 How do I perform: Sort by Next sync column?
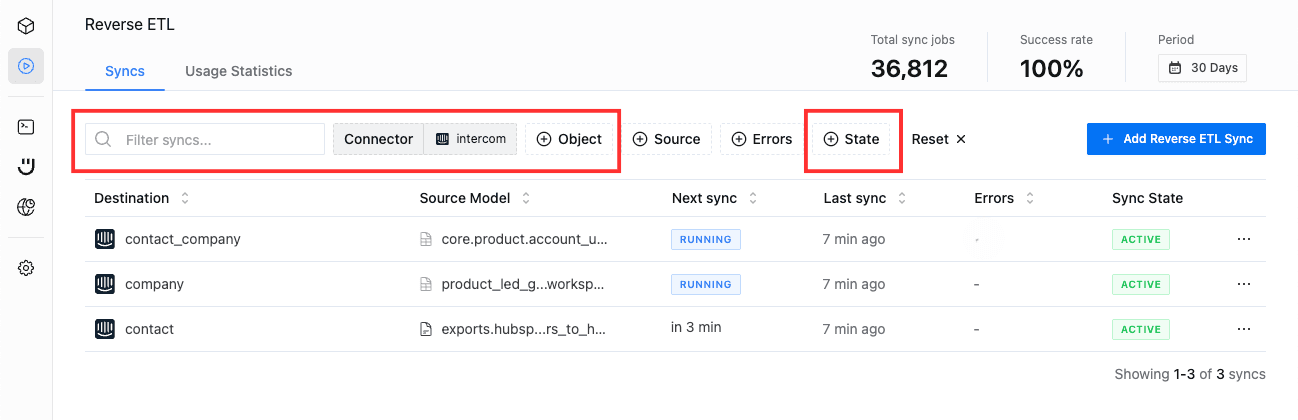click(715, 198)
